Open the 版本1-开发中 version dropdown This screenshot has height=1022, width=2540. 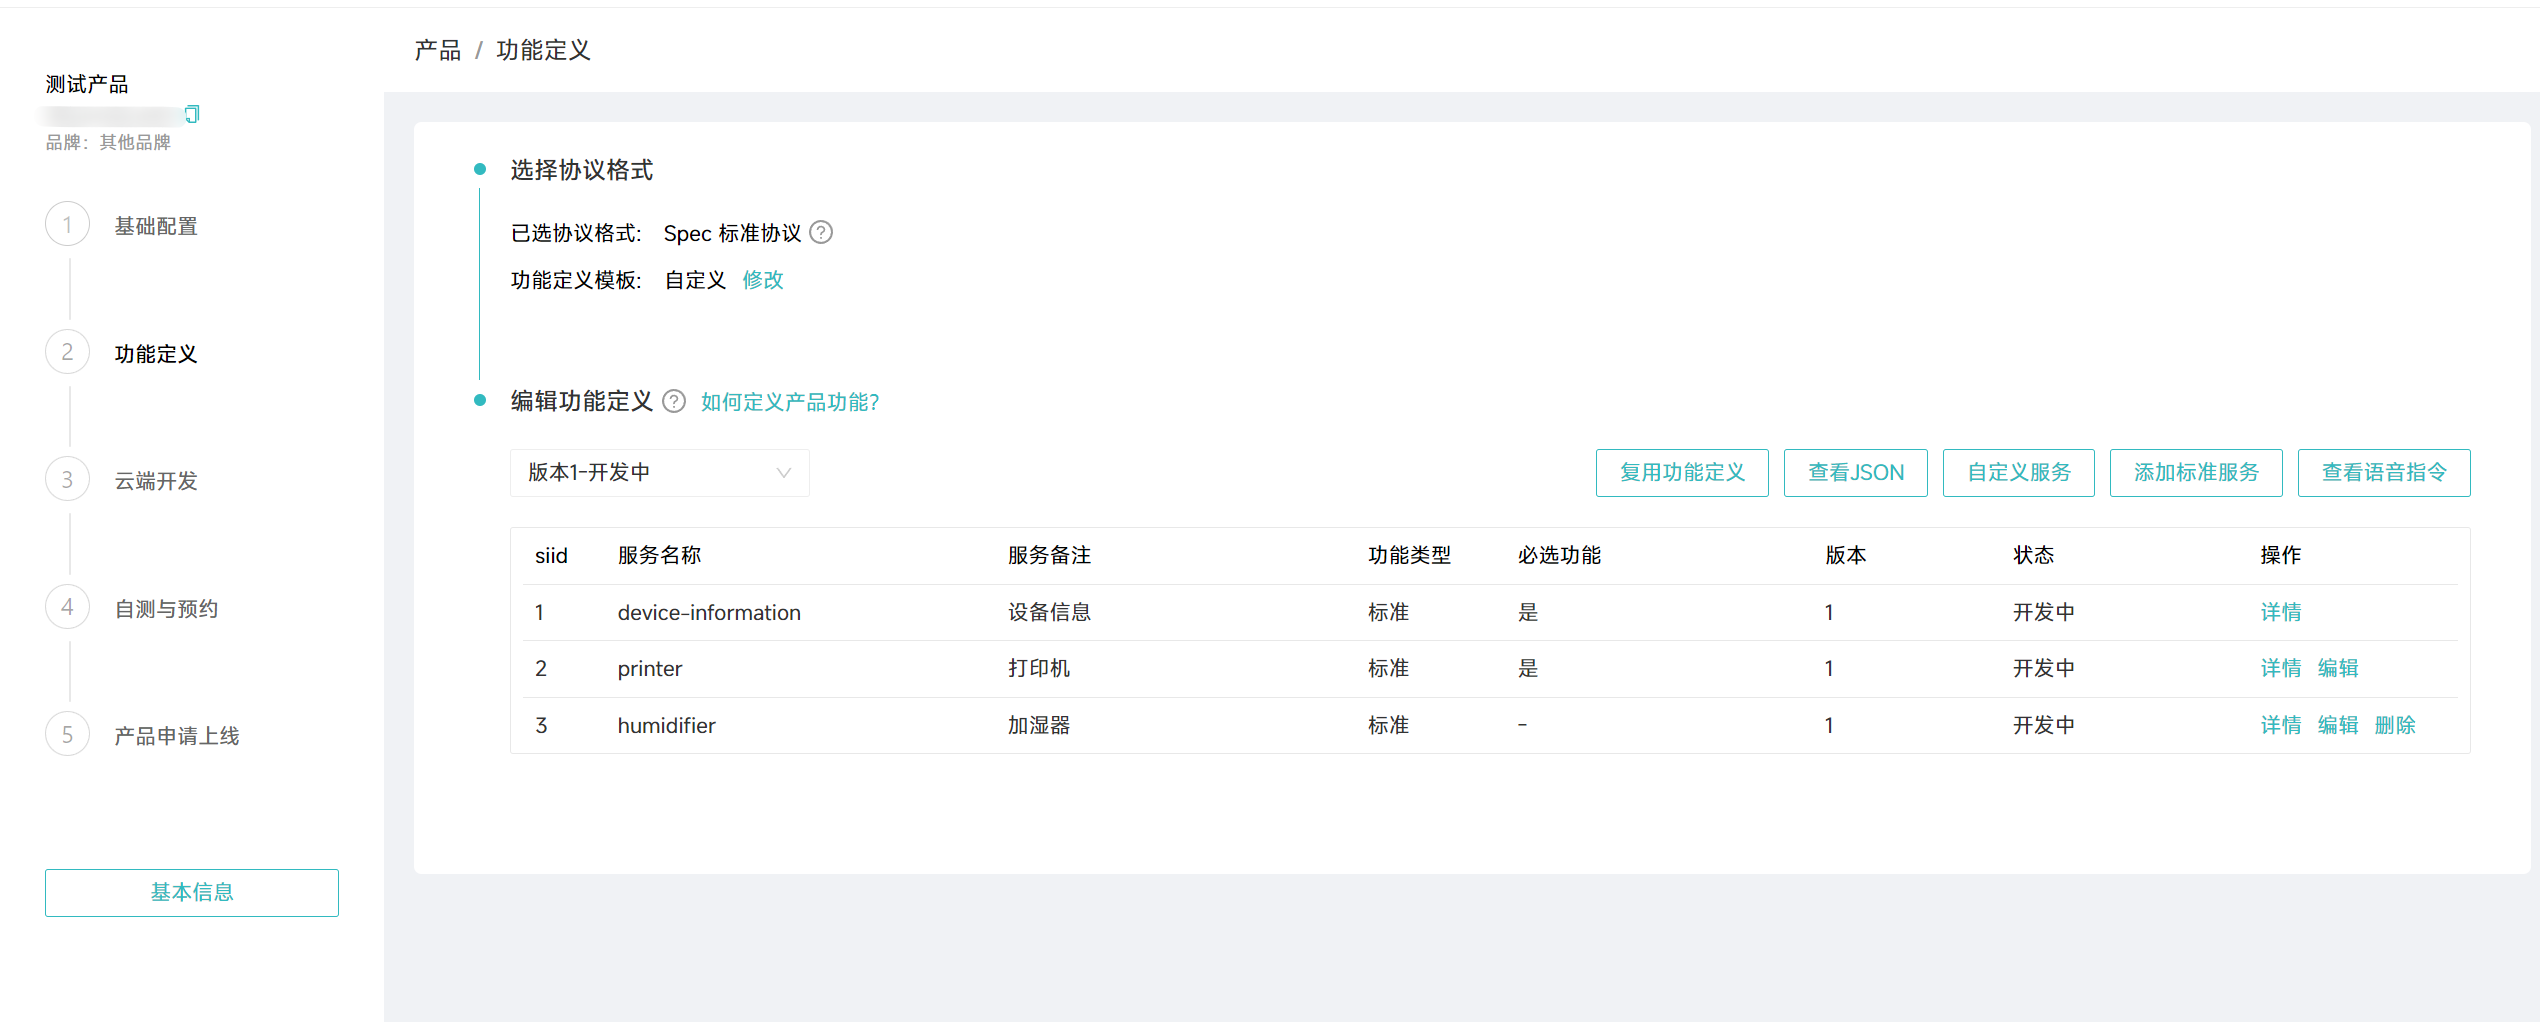point(660,473)
